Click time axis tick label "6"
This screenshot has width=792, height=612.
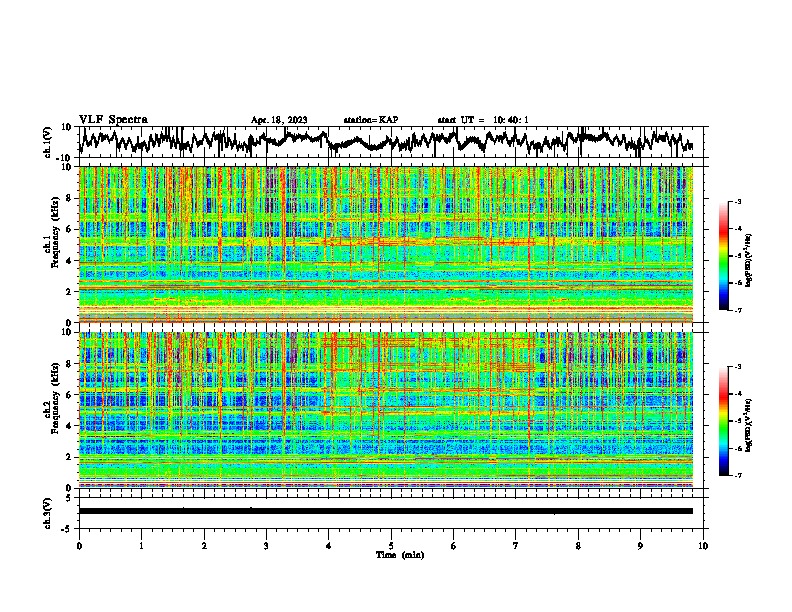pos(454,546)
